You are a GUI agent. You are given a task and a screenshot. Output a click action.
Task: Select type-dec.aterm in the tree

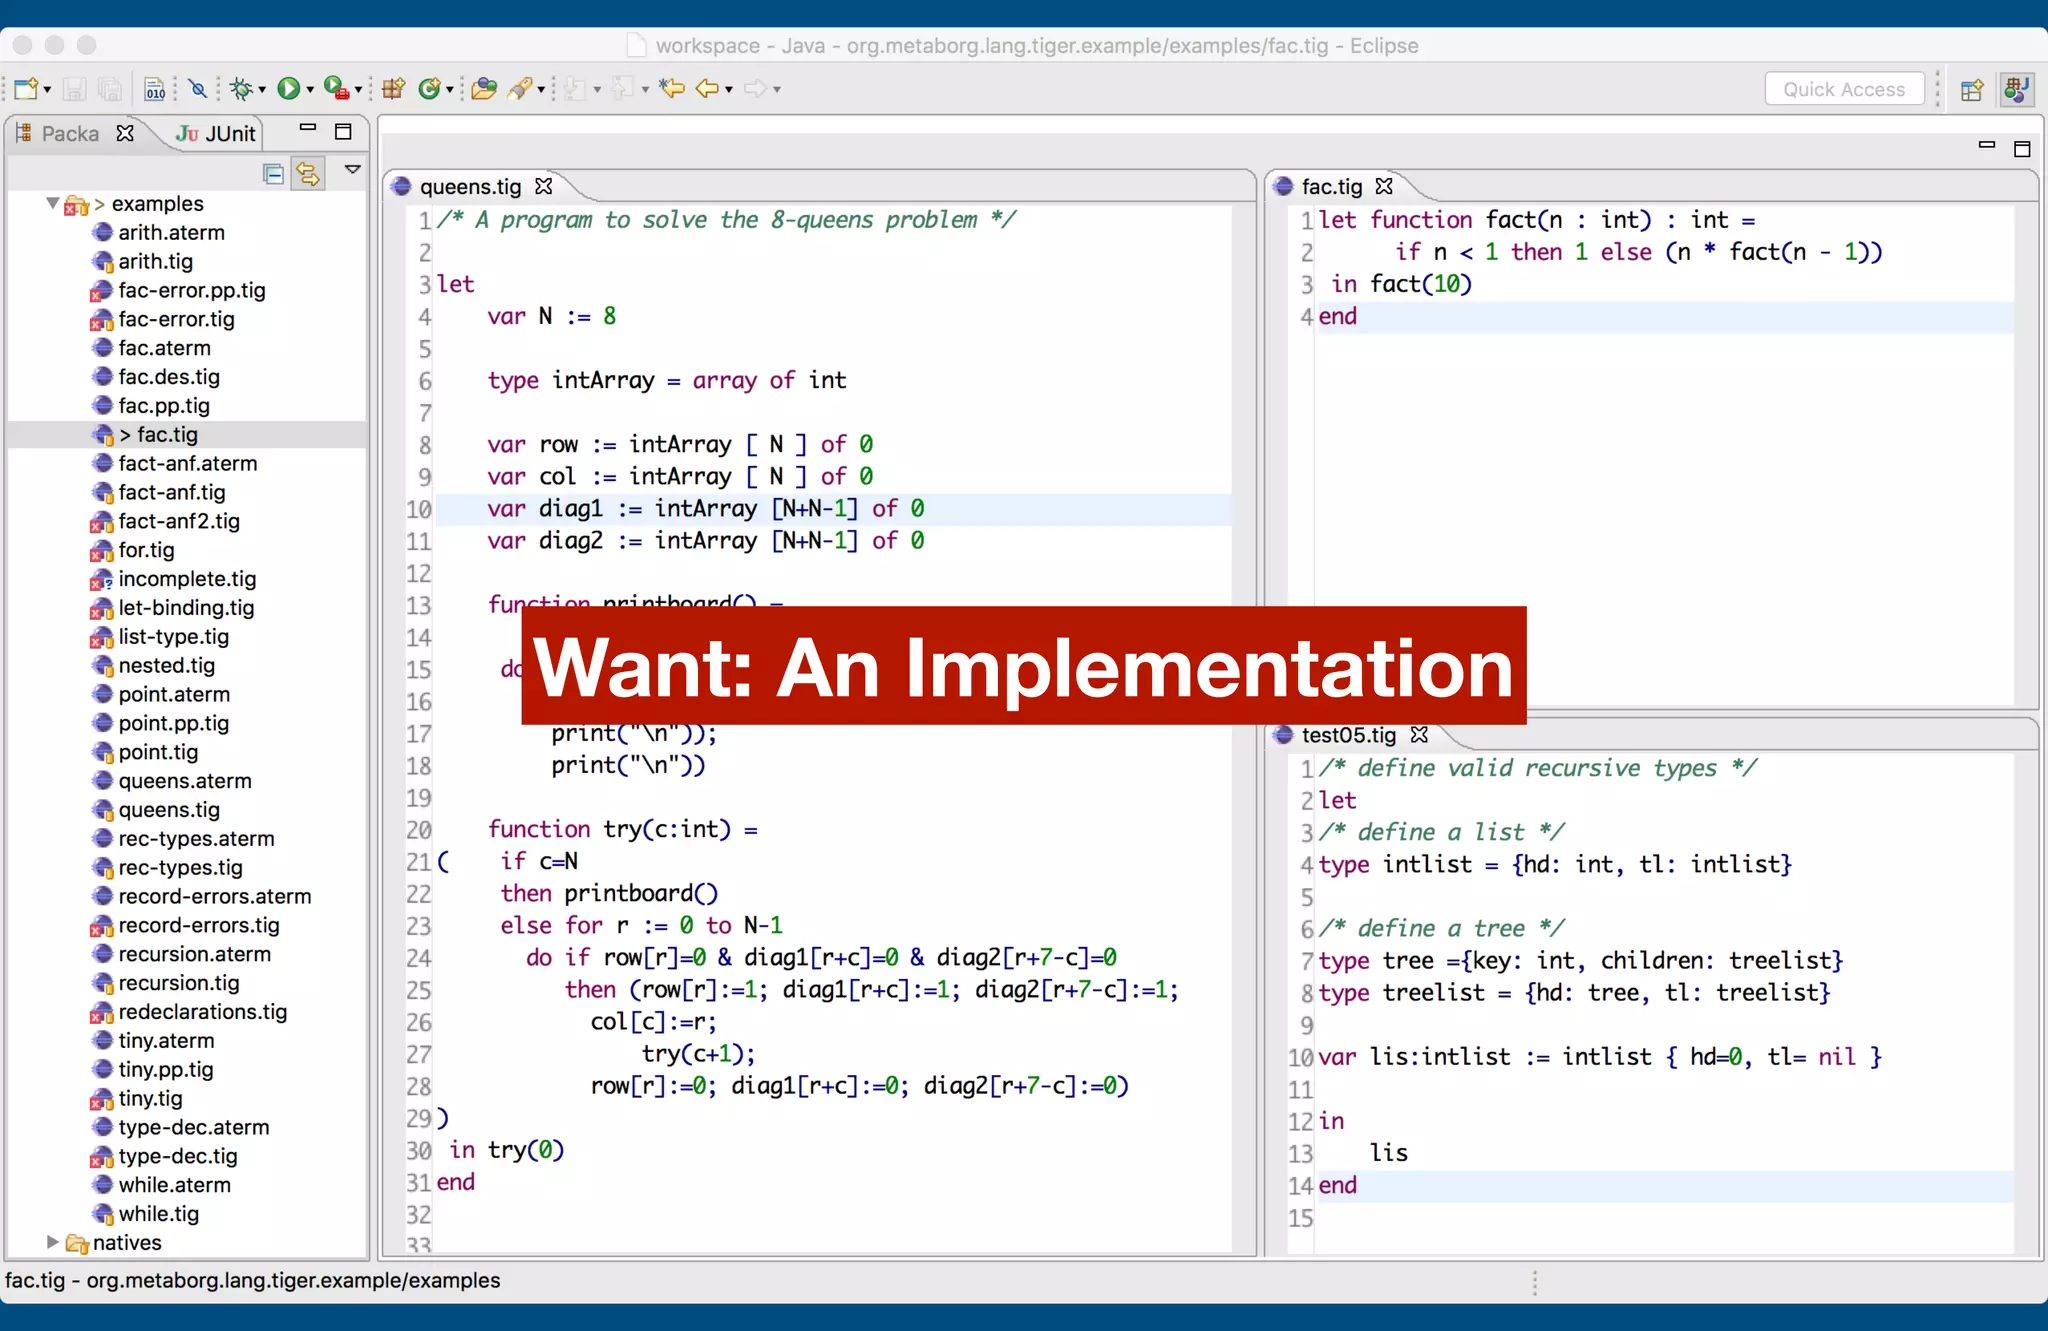pos(194,1128)
